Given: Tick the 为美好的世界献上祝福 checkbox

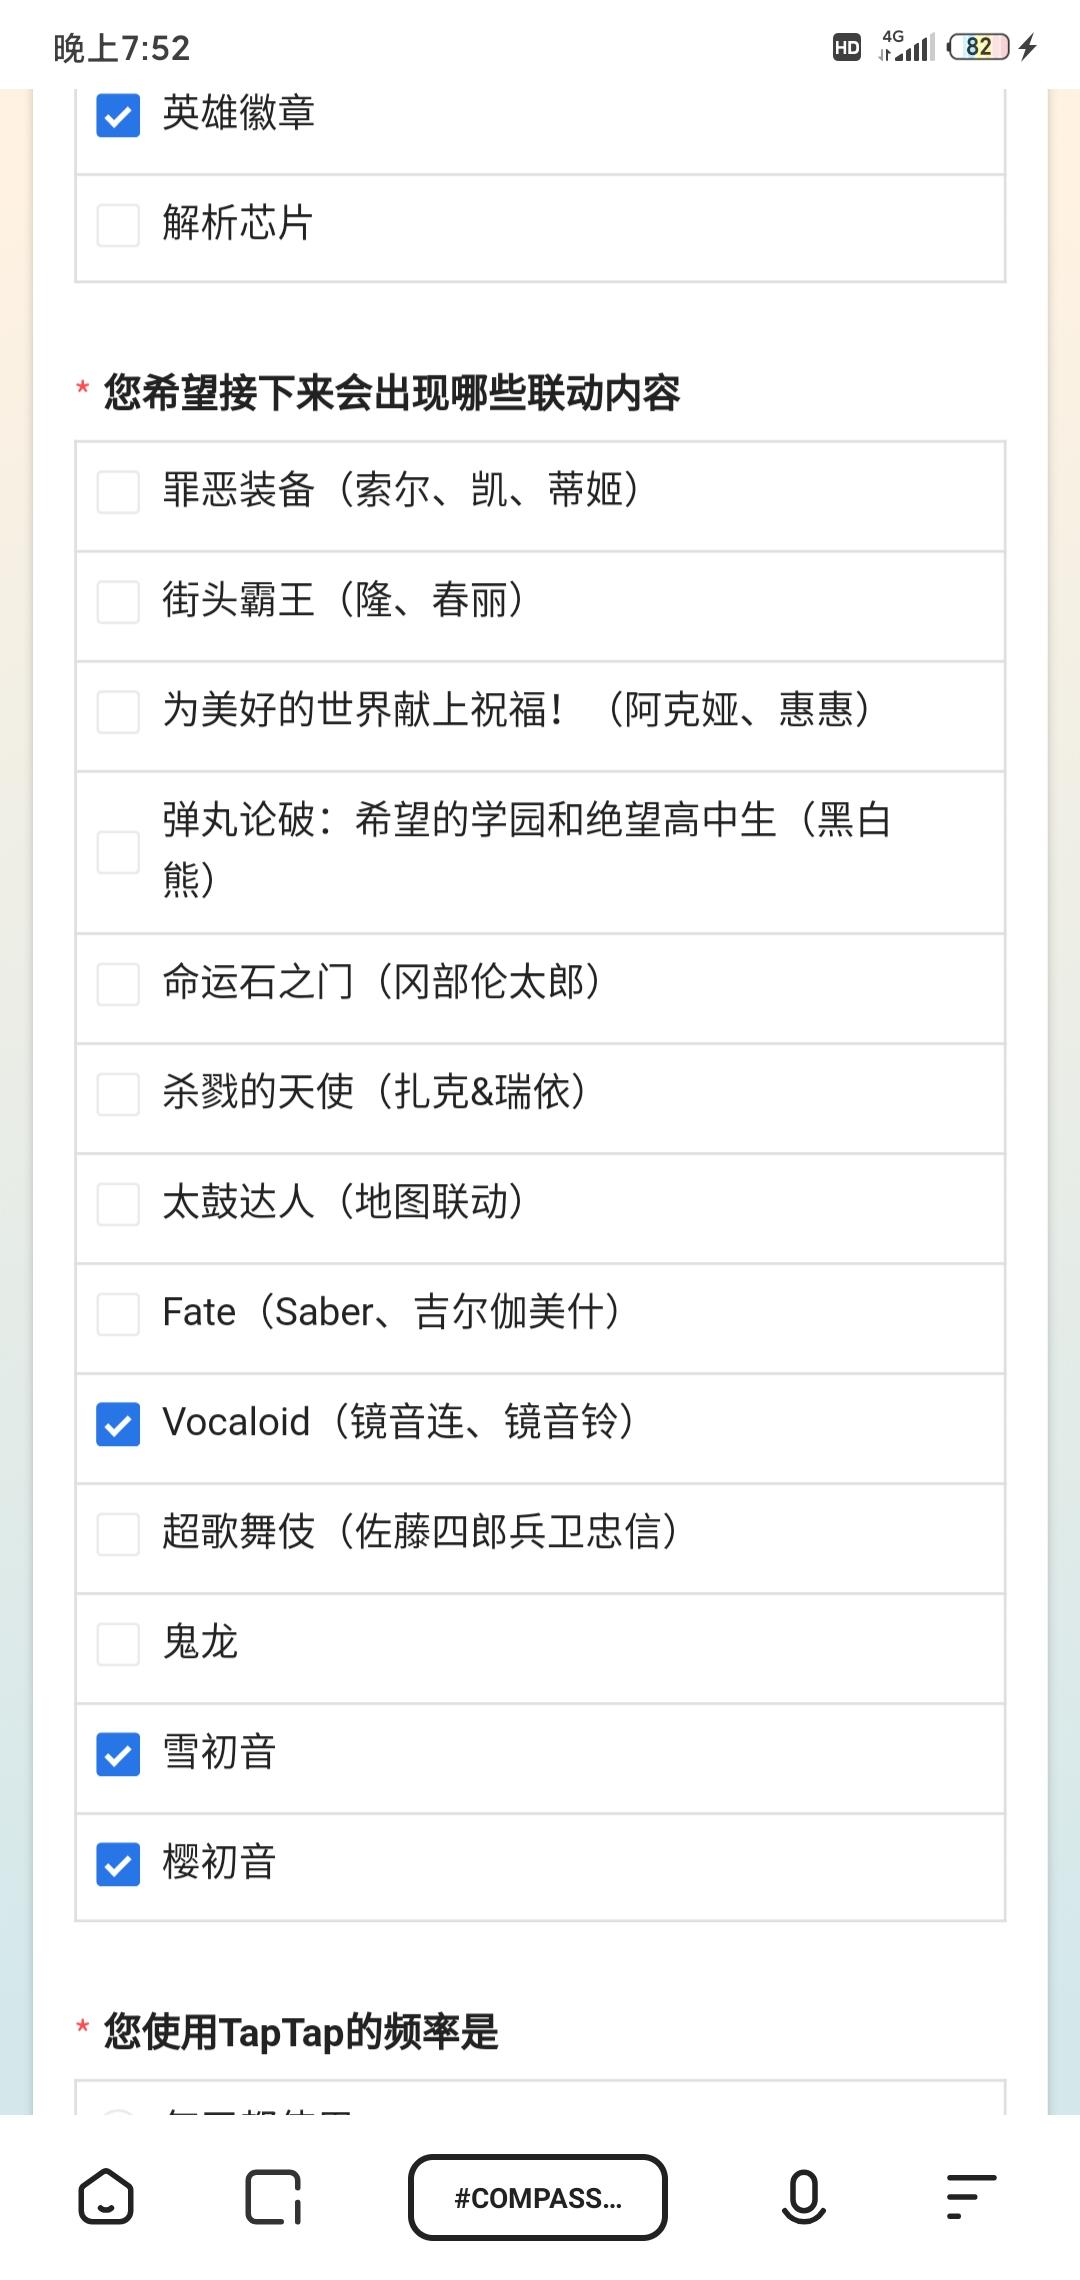Looking at the screenshot, I should click(118, 712).
